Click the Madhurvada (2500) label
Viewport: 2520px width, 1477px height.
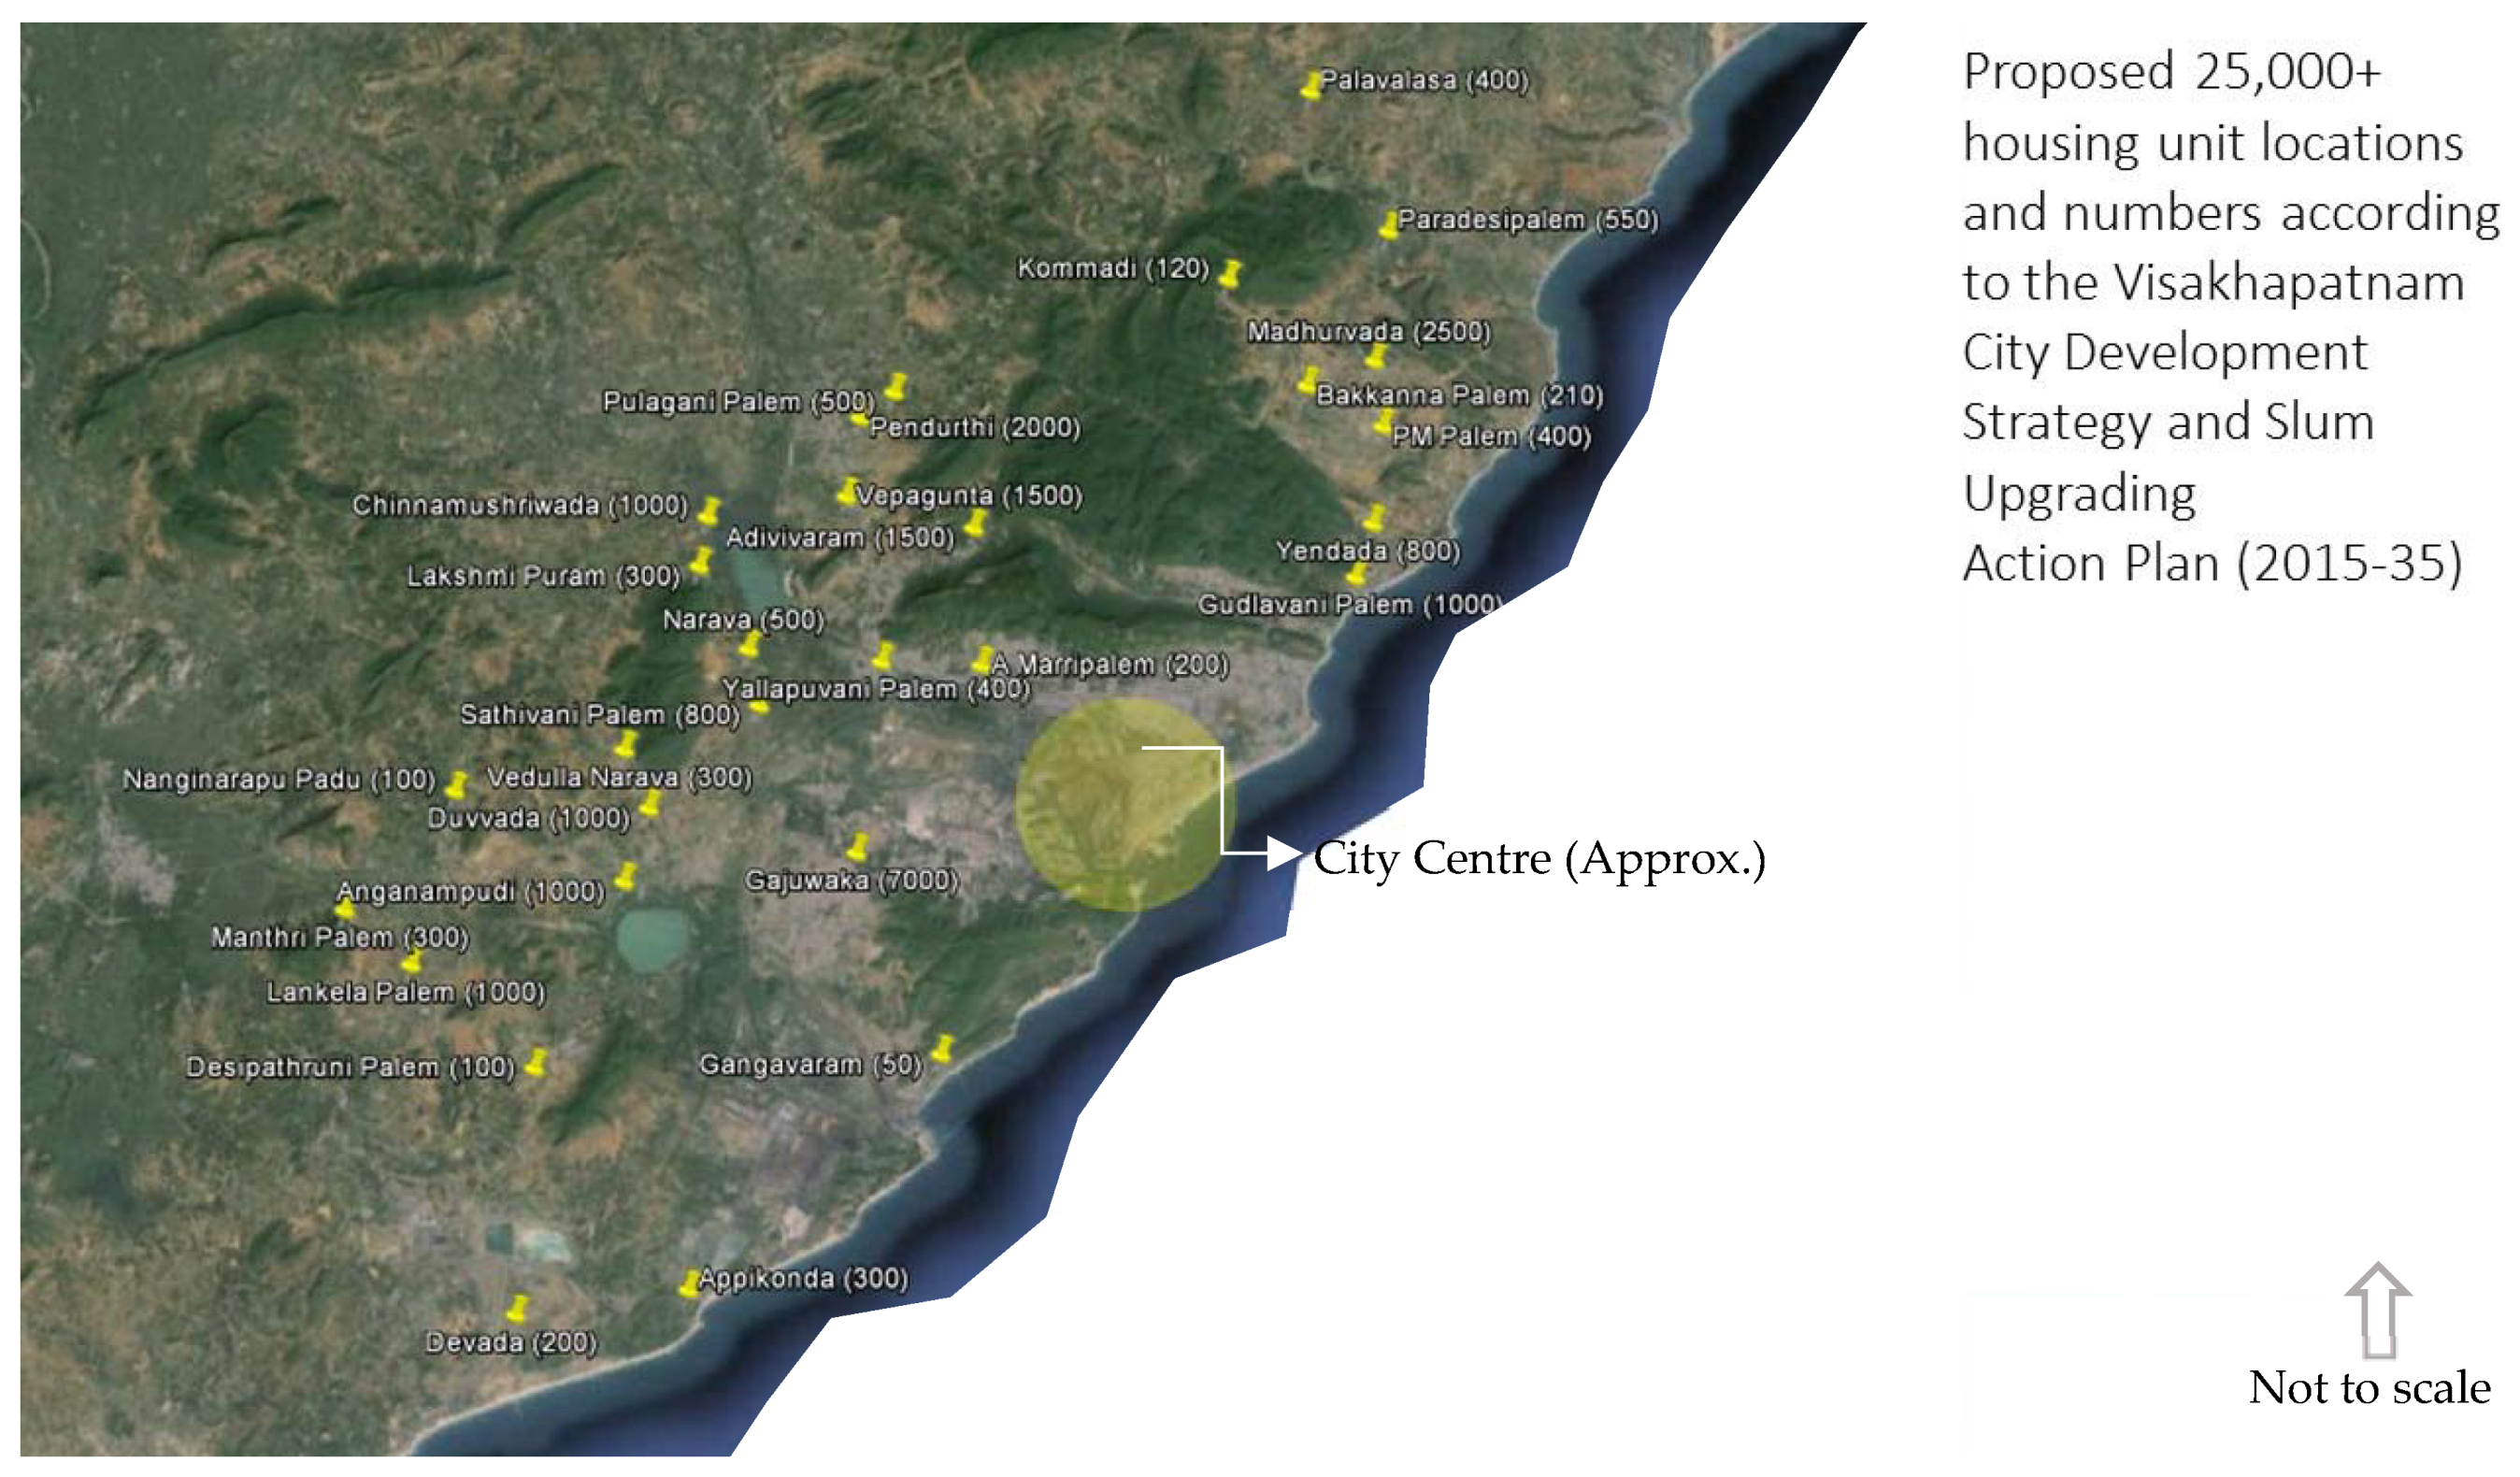coord(1368,332)
